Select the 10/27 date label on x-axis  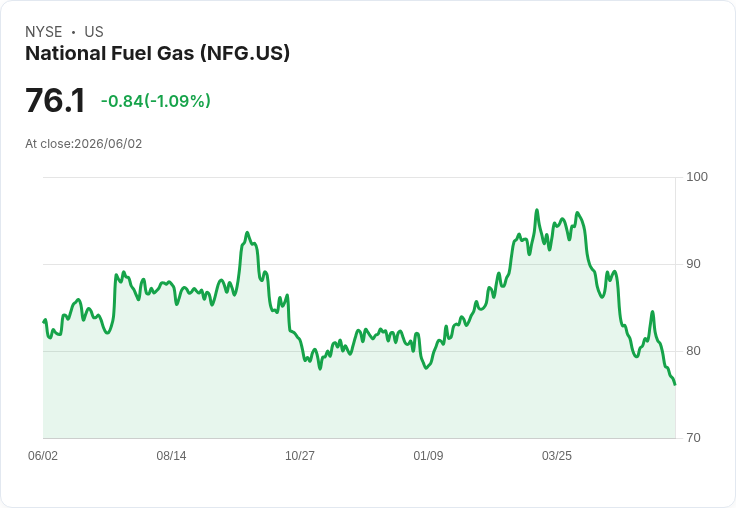point(300,455)
